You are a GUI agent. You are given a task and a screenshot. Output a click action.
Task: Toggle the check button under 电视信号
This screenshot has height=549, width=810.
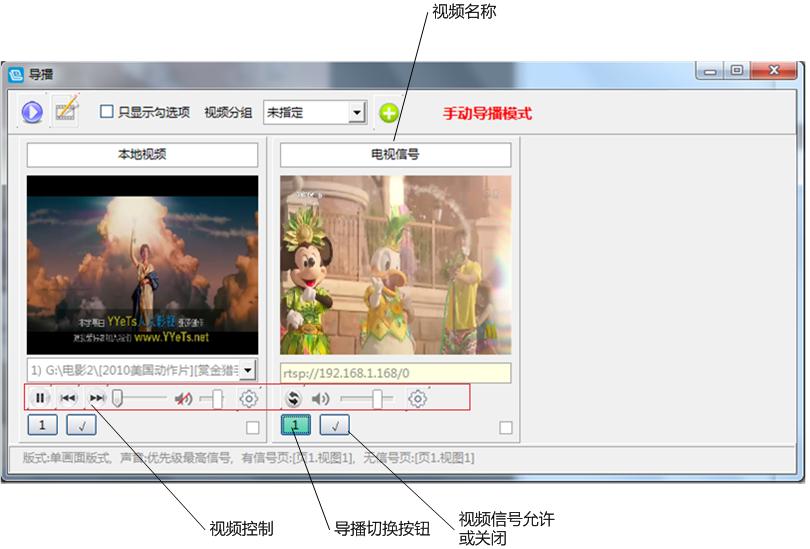pyautogui.click(x=335, y=425)
